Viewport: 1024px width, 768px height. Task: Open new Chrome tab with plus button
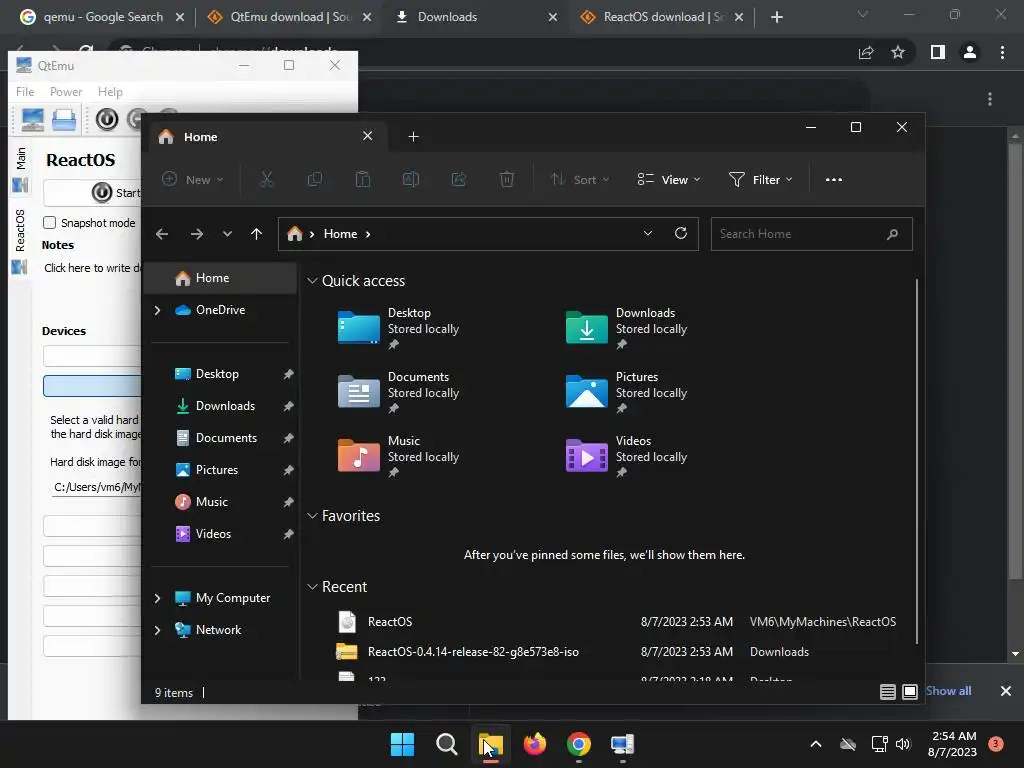776,17
